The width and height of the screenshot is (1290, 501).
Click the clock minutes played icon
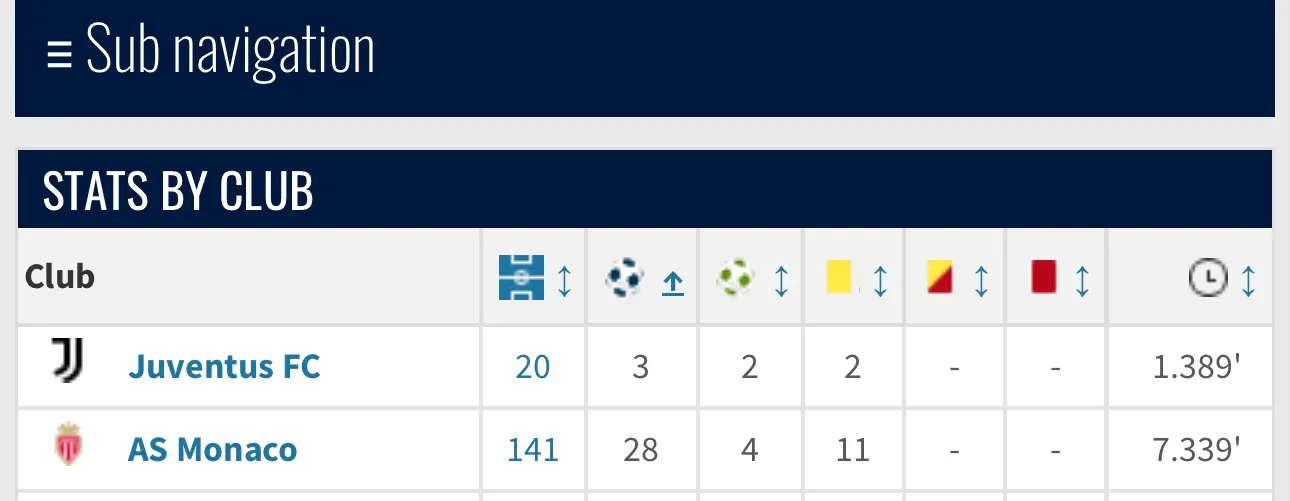pyautogui.click(x=1207, y=278)
